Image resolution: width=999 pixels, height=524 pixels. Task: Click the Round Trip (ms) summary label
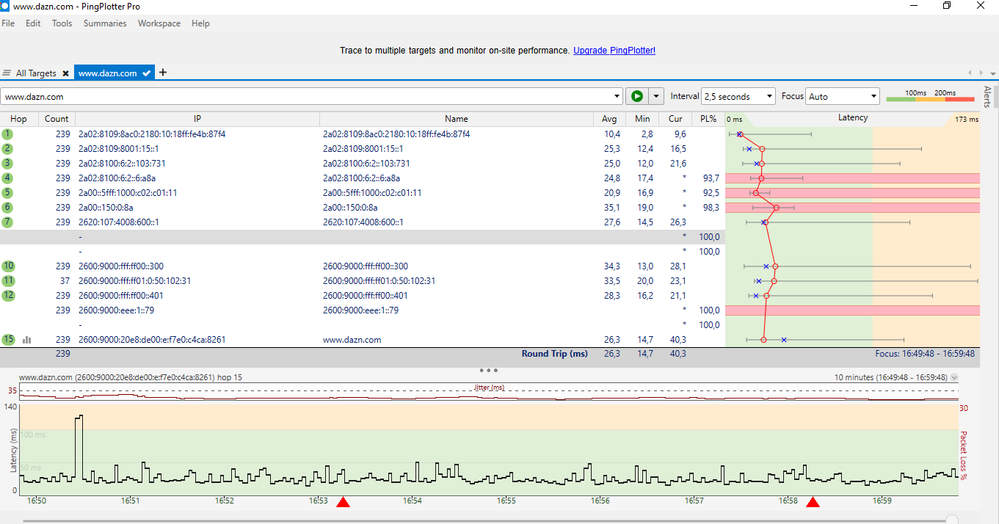(554, 354)
